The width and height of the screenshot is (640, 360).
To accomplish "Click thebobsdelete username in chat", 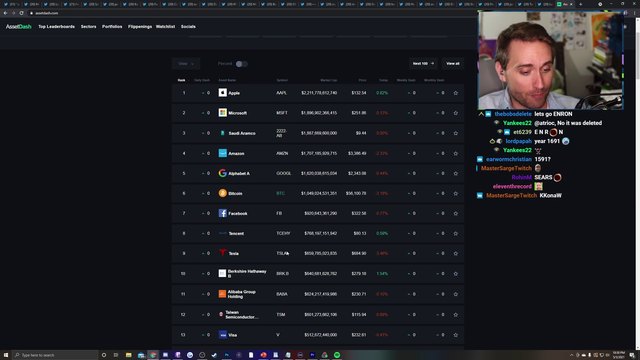I will (x=513, y=114).
